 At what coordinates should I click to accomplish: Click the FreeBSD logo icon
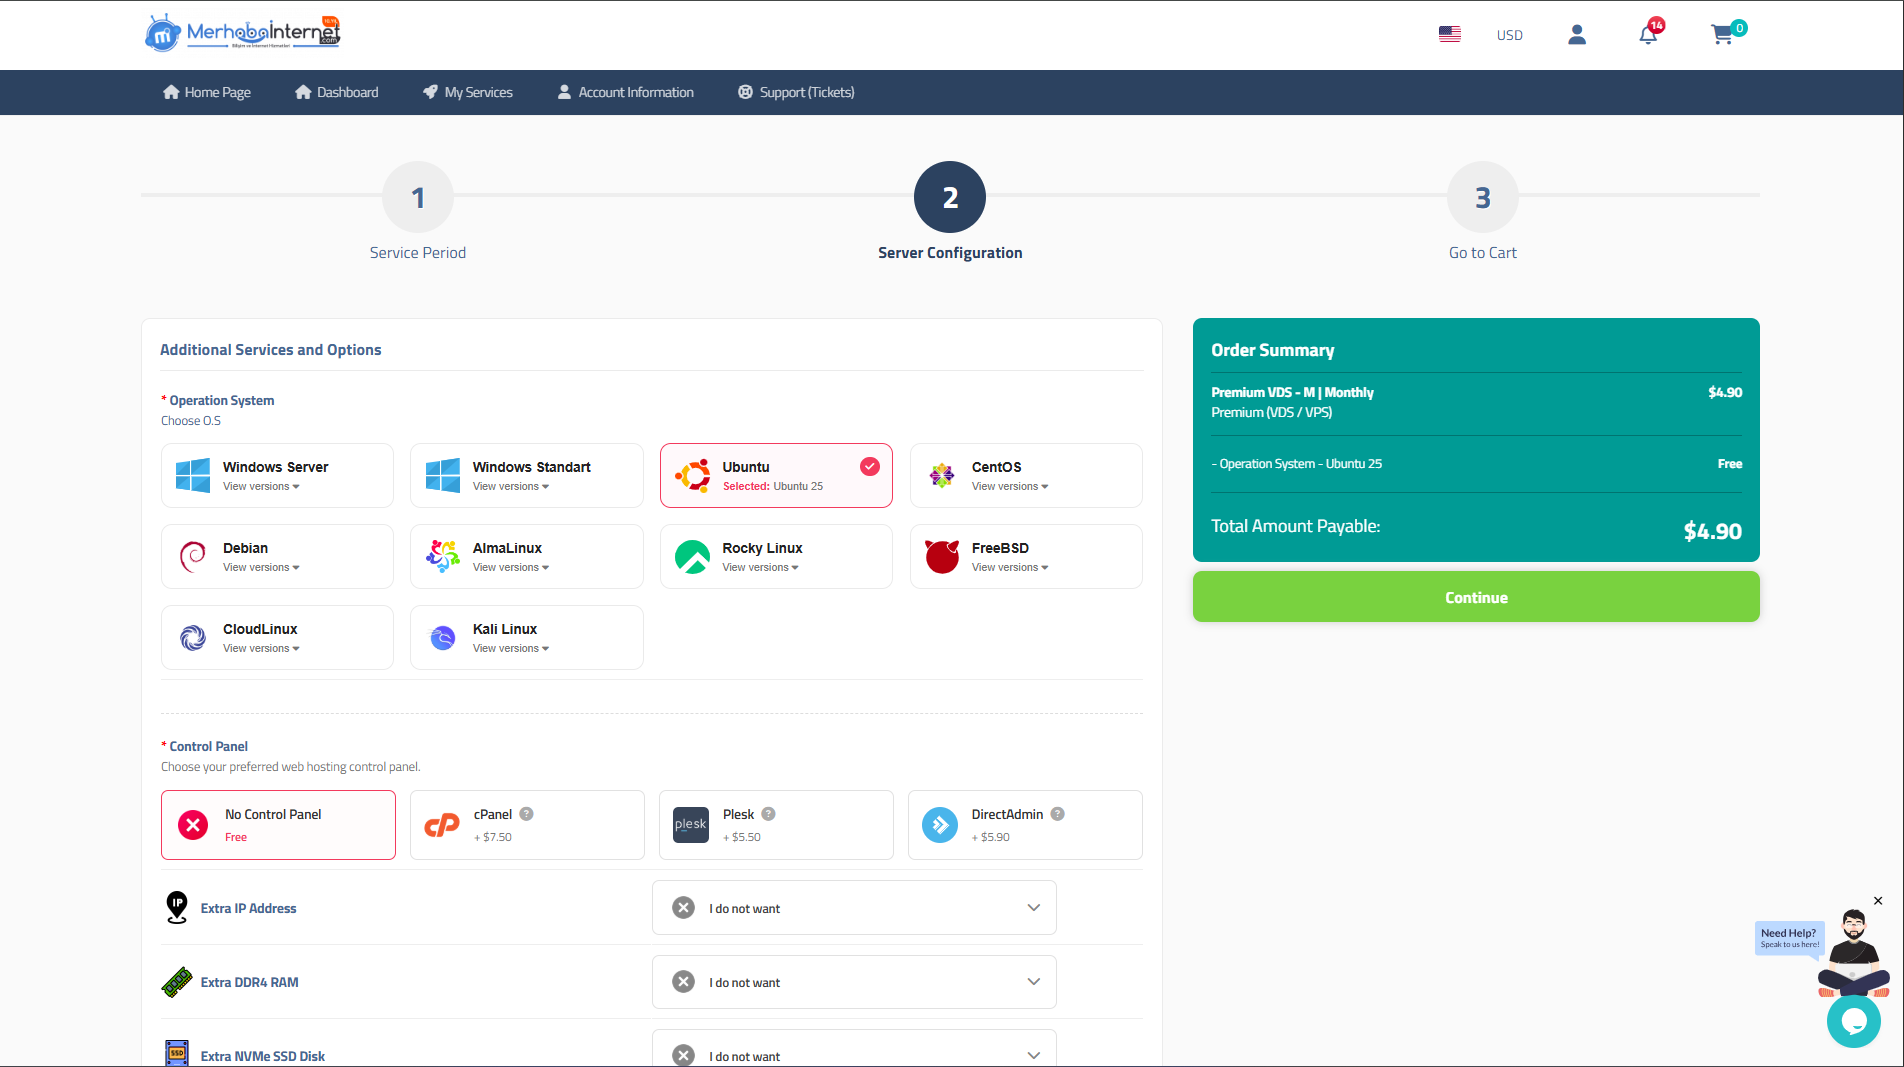(942, 556)
